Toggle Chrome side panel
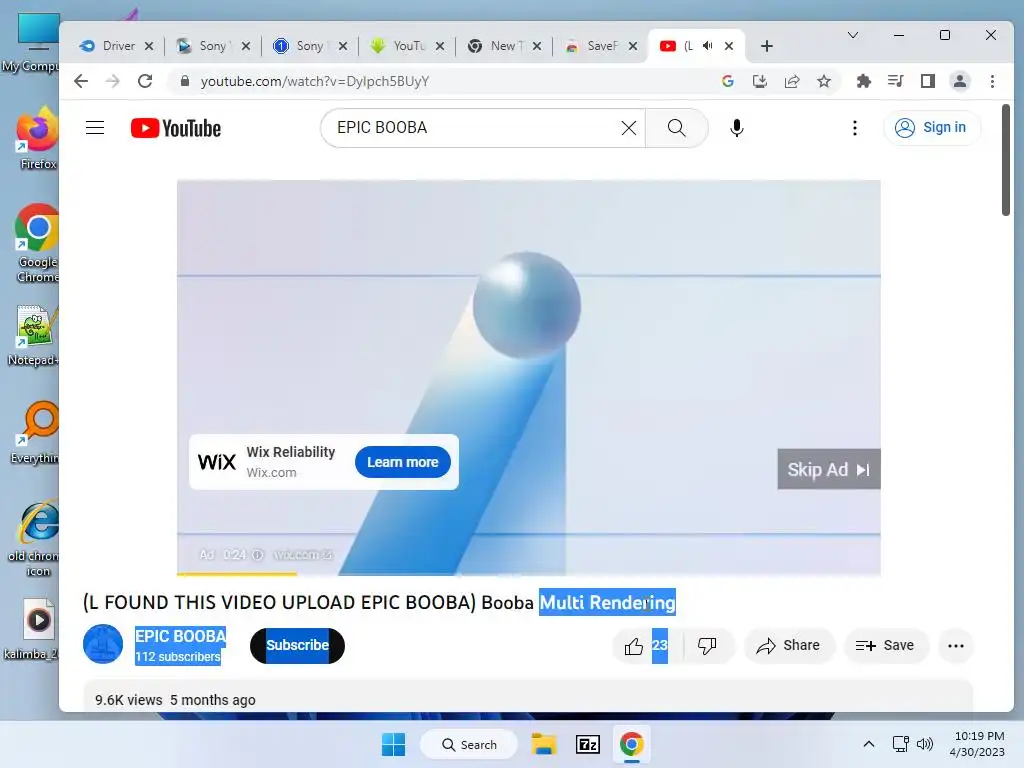The width and height of the screenshot is (1024, 768). (x=927, y=81)
